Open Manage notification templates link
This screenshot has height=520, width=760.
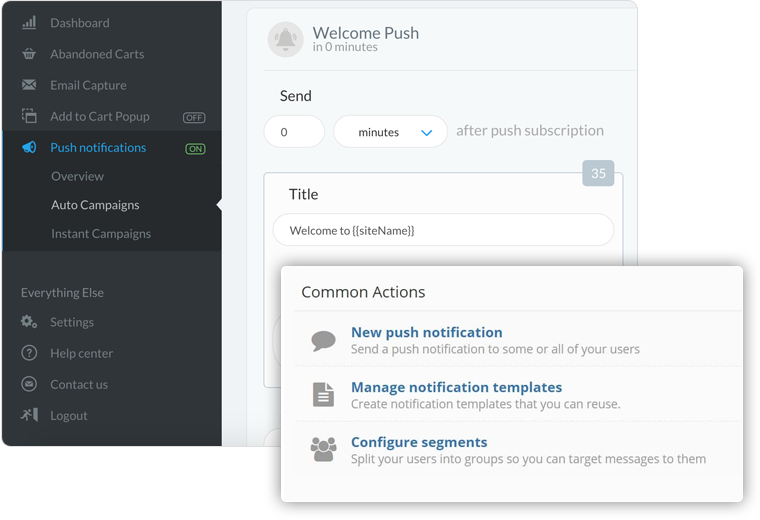tap(457, 387)
